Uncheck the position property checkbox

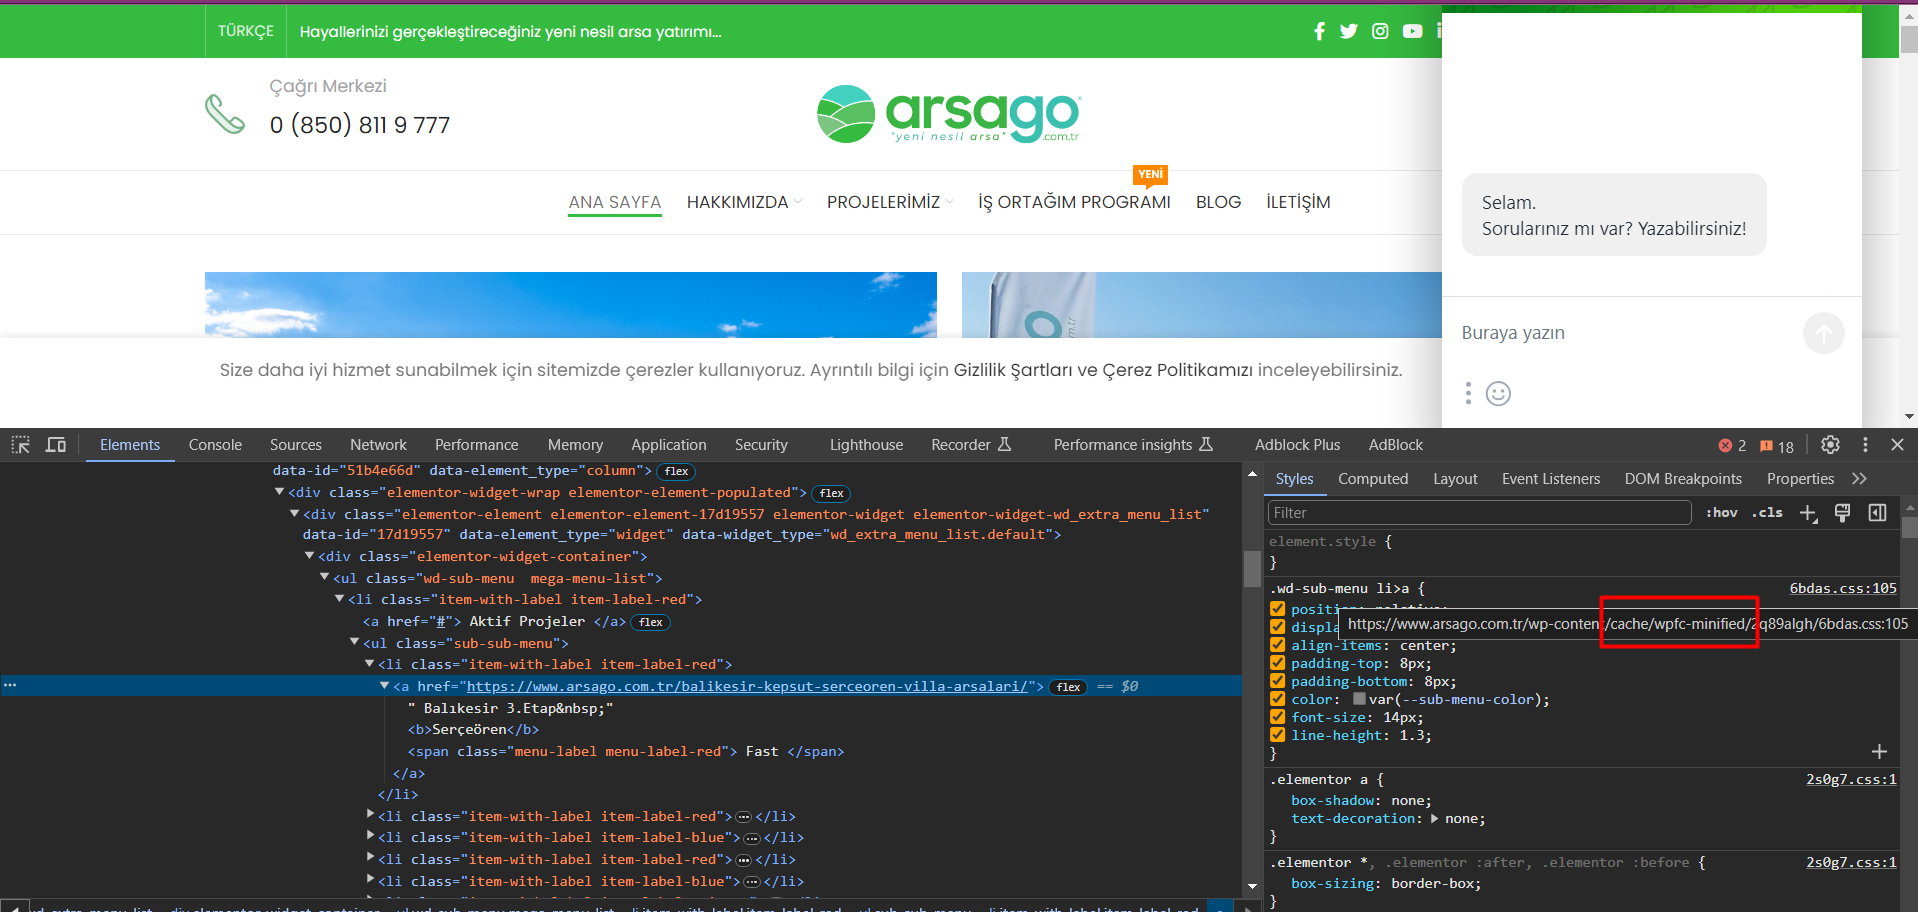click(x=1278, y=609)
